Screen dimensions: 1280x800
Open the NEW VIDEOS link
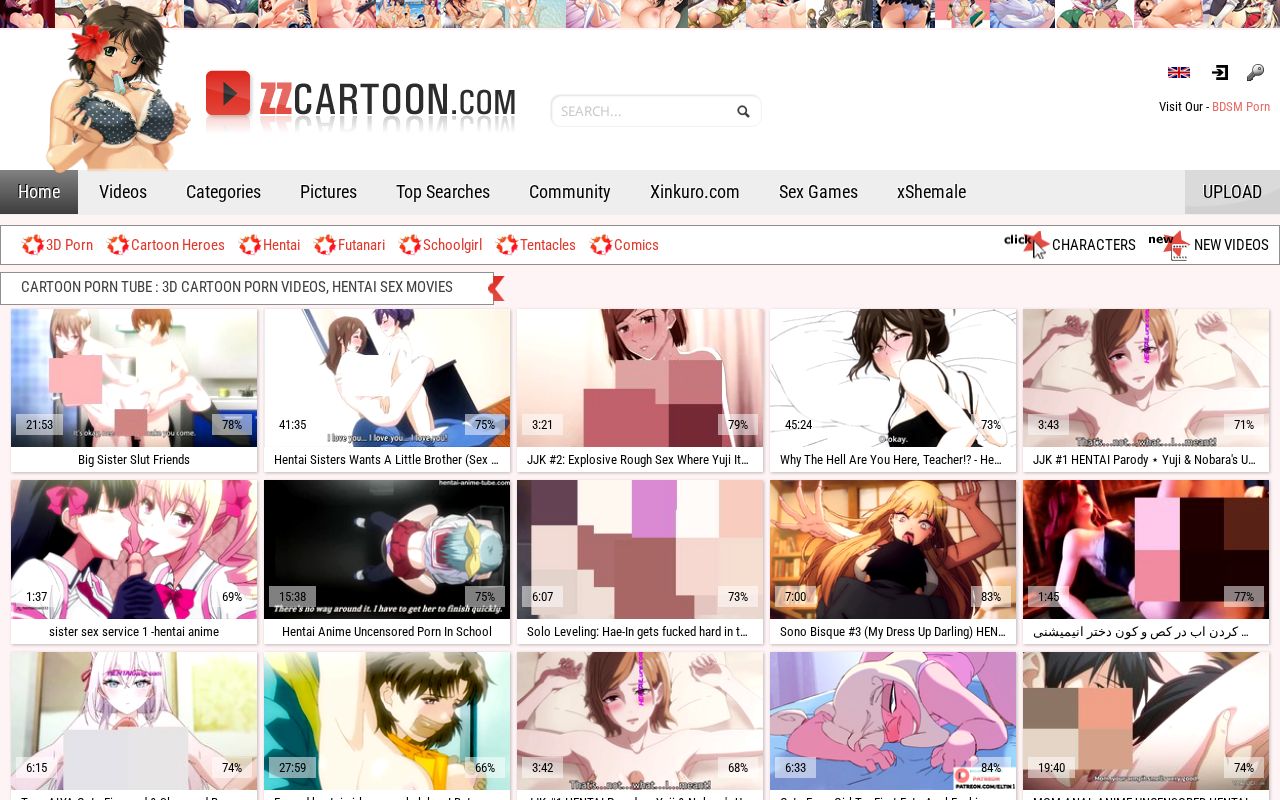pos(1231,245)
